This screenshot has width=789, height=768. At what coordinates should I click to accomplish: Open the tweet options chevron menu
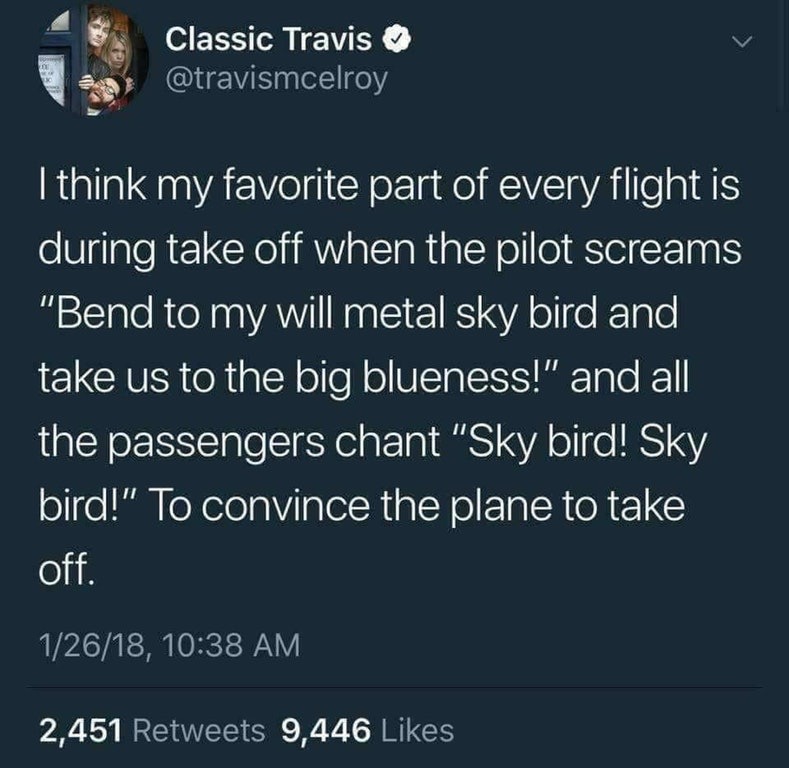[x=741, y=42]
